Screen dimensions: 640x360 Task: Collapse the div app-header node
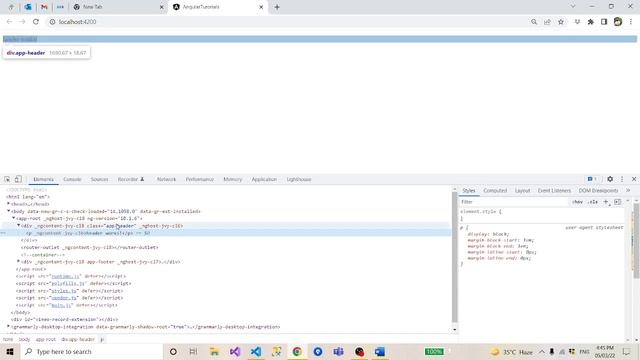18,225
